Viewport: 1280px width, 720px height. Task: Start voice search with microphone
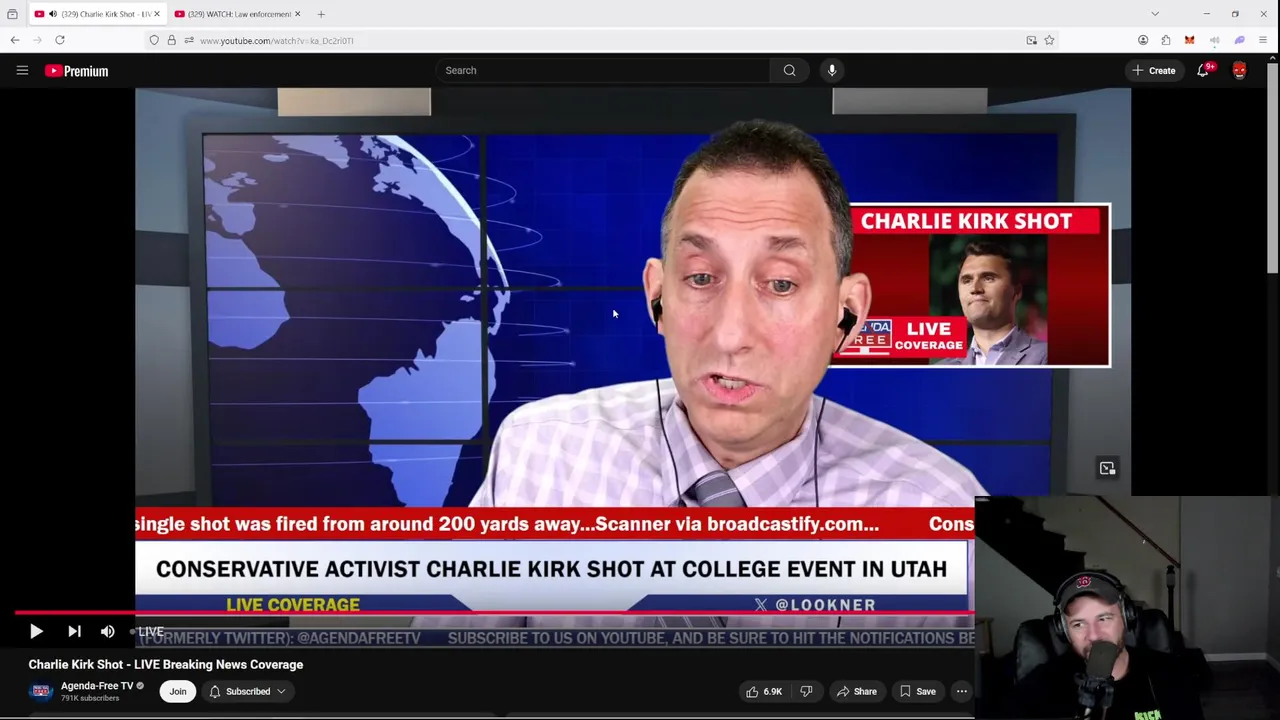(832, 70)
